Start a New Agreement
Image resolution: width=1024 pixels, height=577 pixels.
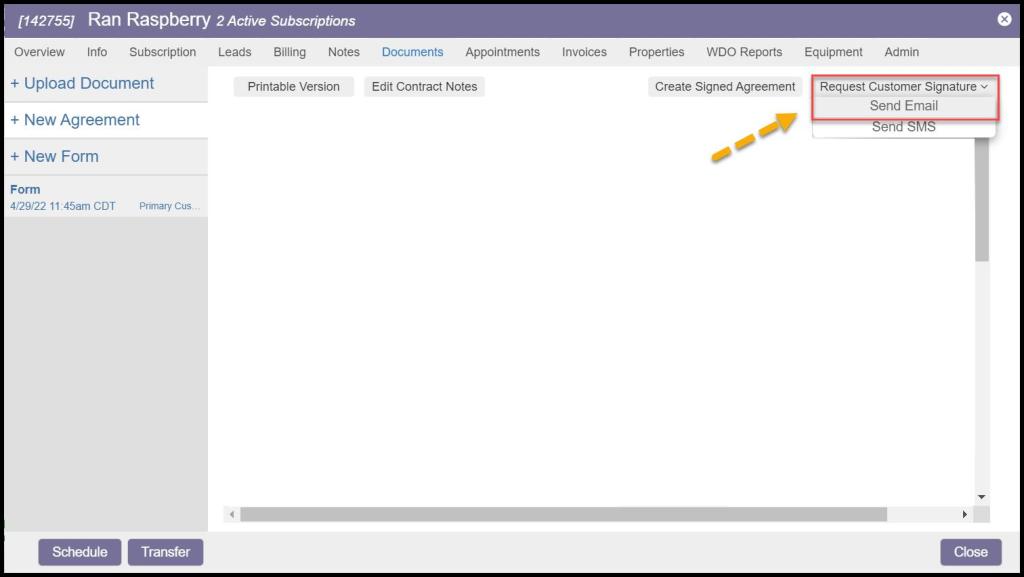click(75, 120)
